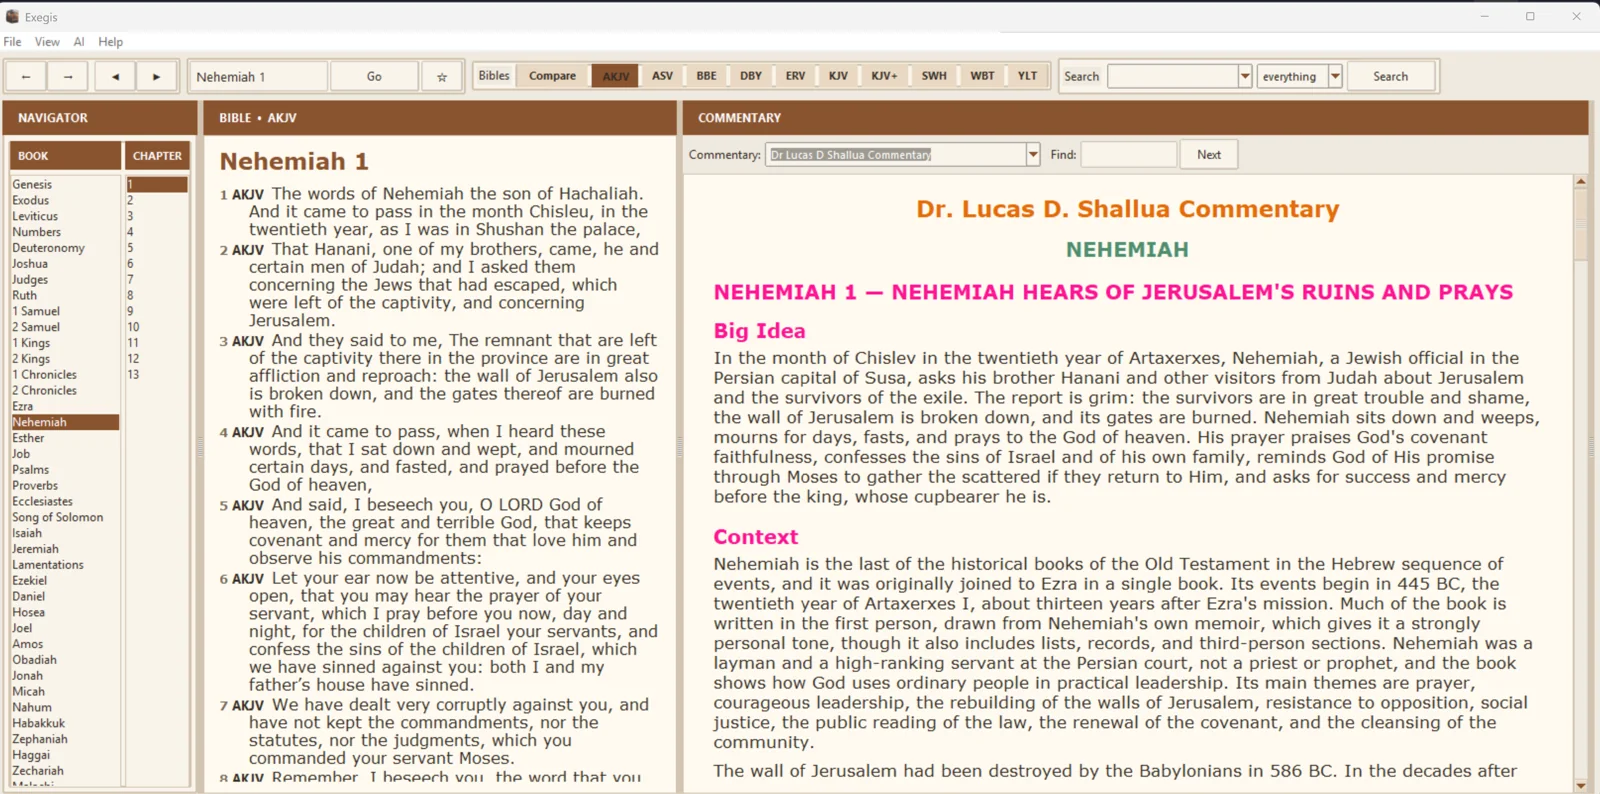Viewport: 1600px width, 794px height.
Task: Click the Search button in the toolbar
Action: click(x=1390, y=76)
